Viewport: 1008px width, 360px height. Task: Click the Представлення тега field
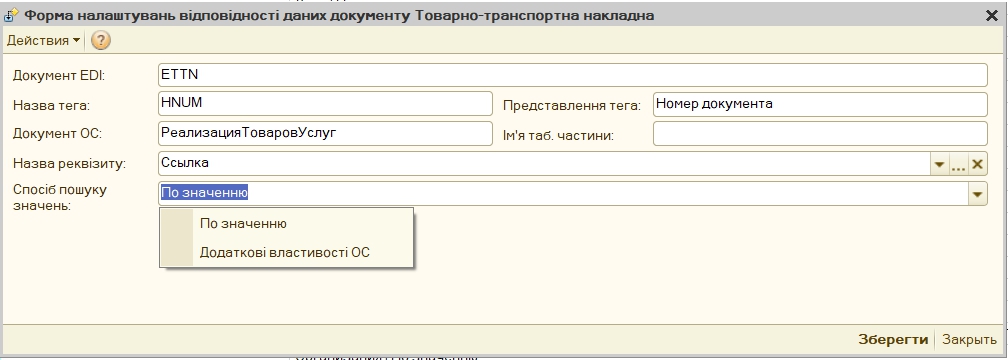pos(820,104)
